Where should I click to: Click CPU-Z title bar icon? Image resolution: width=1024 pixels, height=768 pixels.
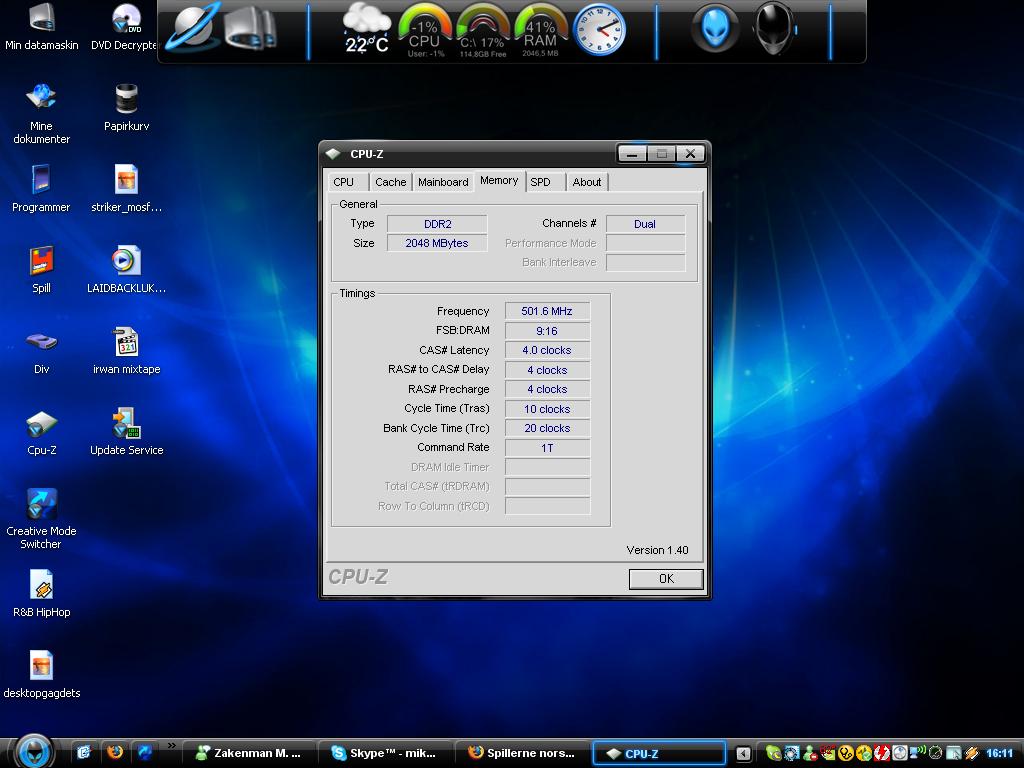334,153
